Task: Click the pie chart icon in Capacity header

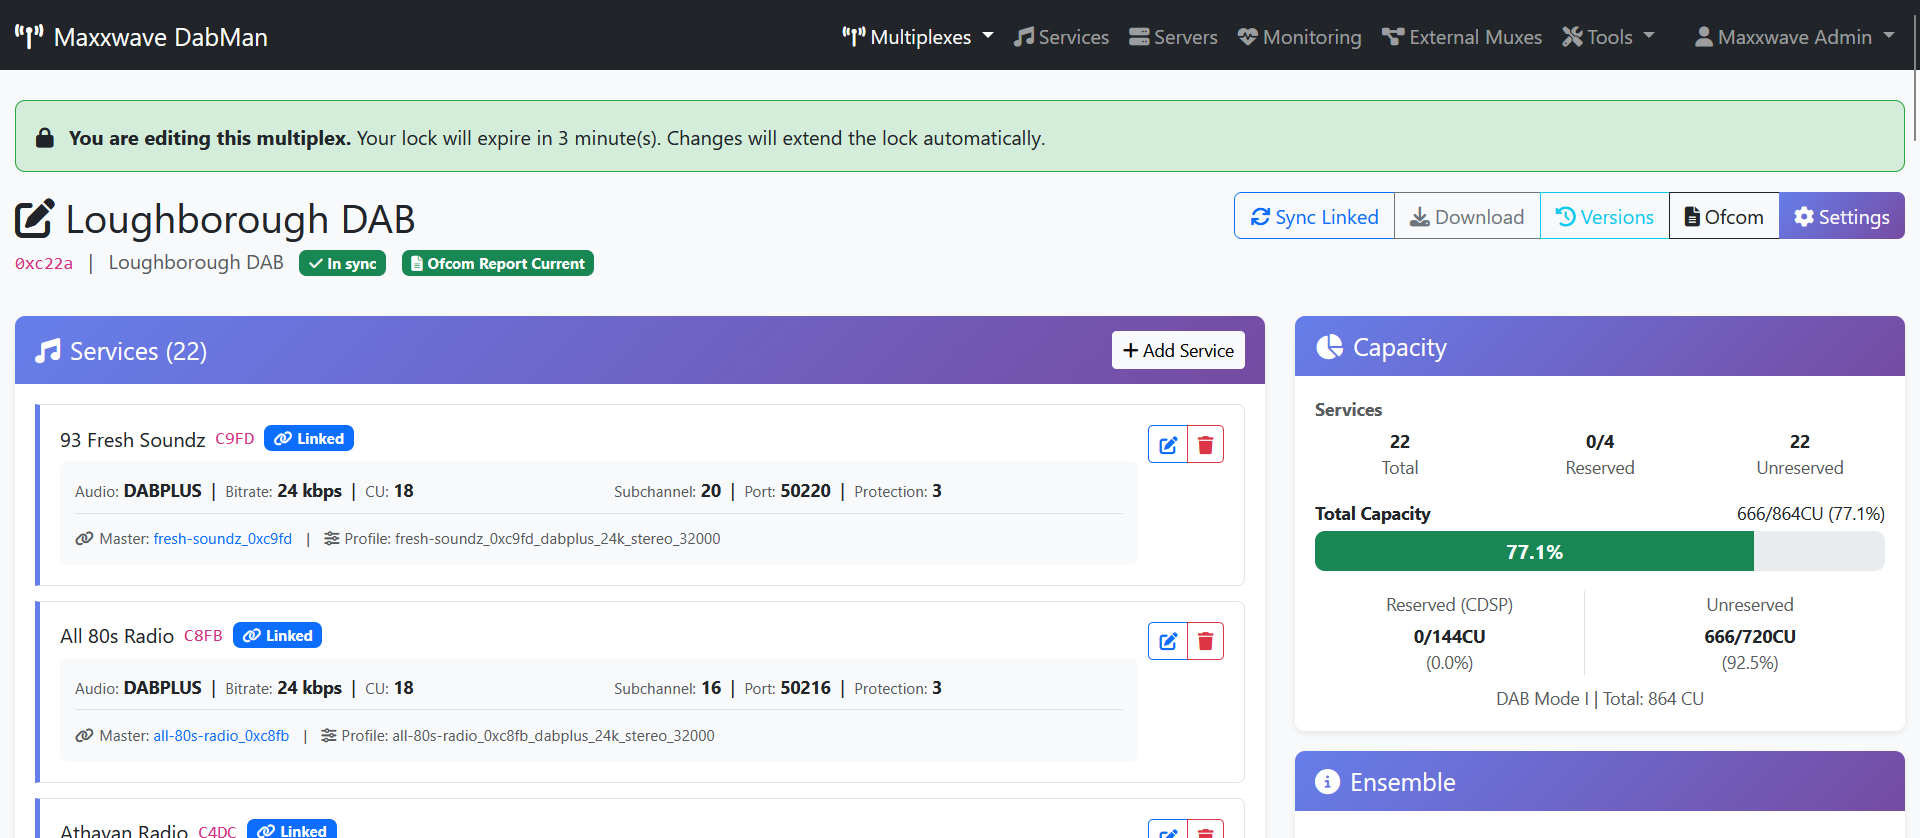Action: pyautogui.click(x=1329, y=347)
